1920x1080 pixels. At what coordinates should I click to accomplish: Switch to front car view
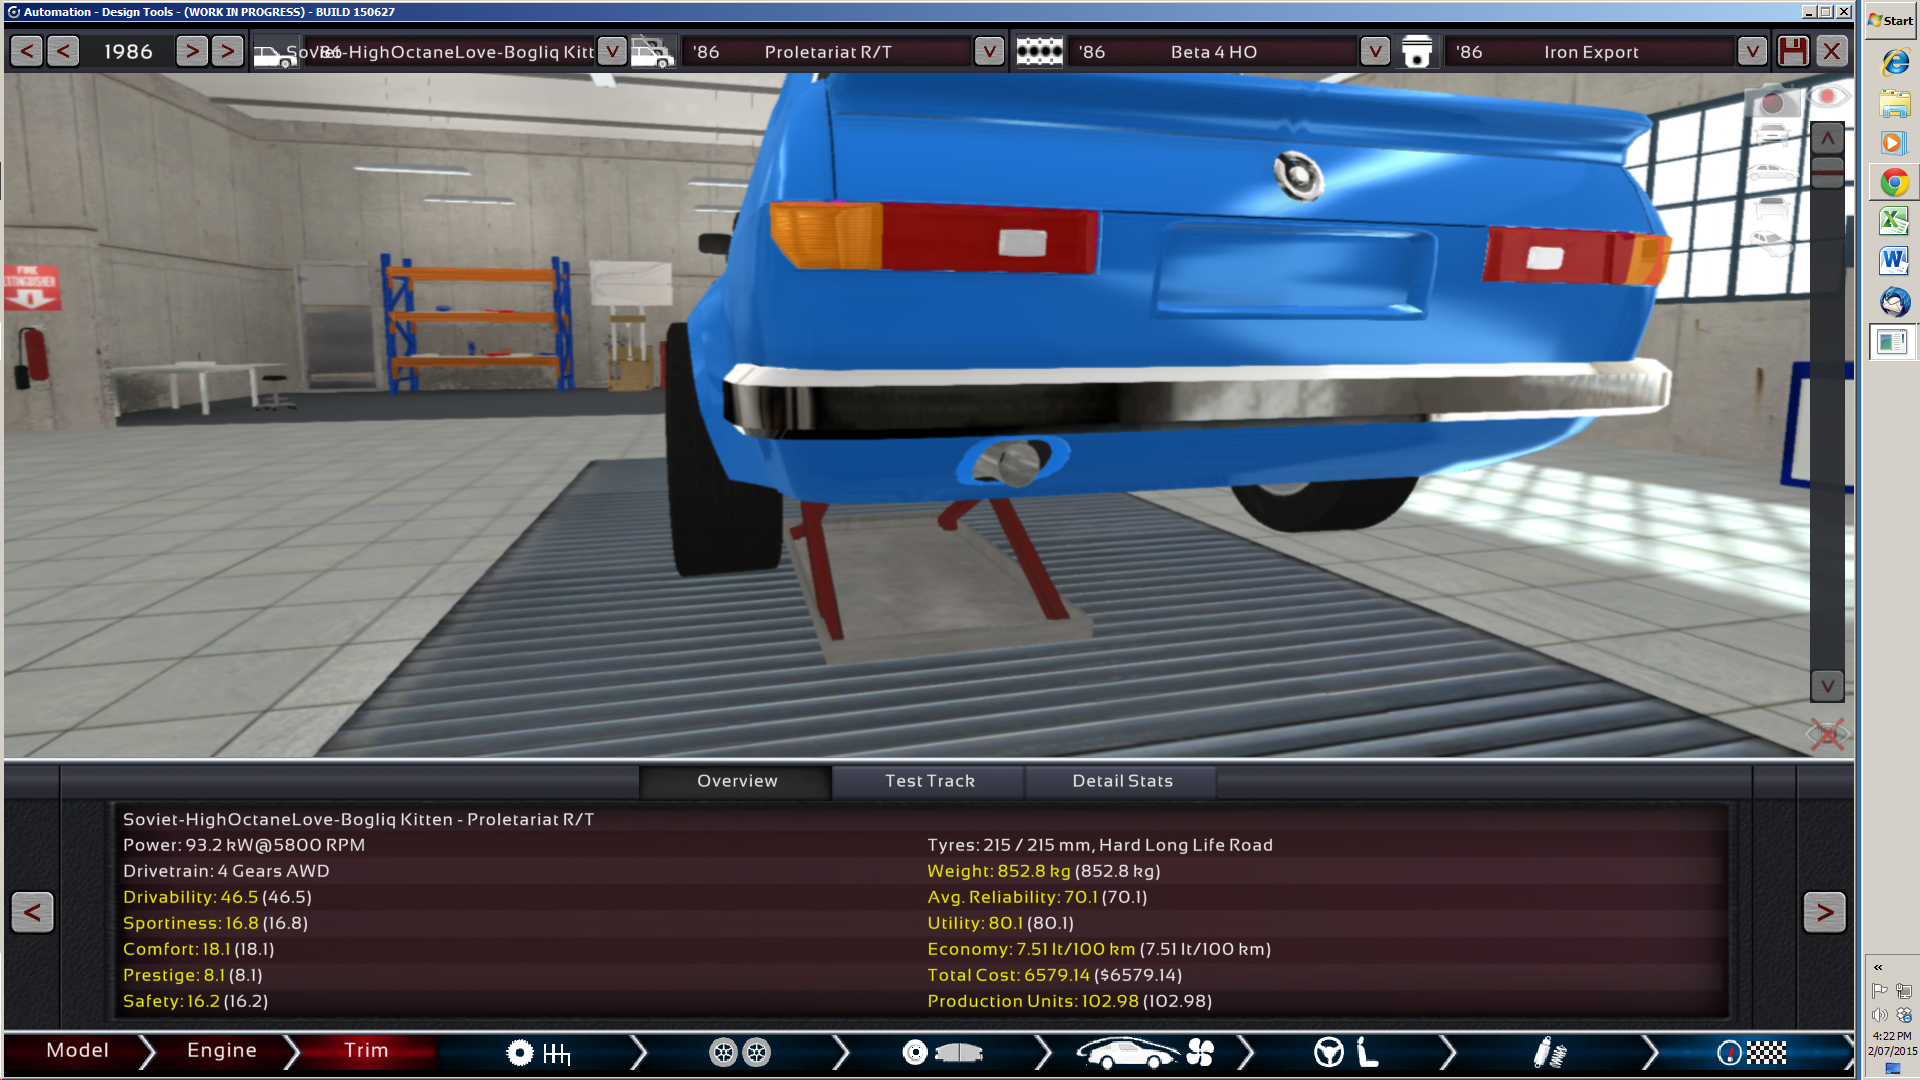1771,134
